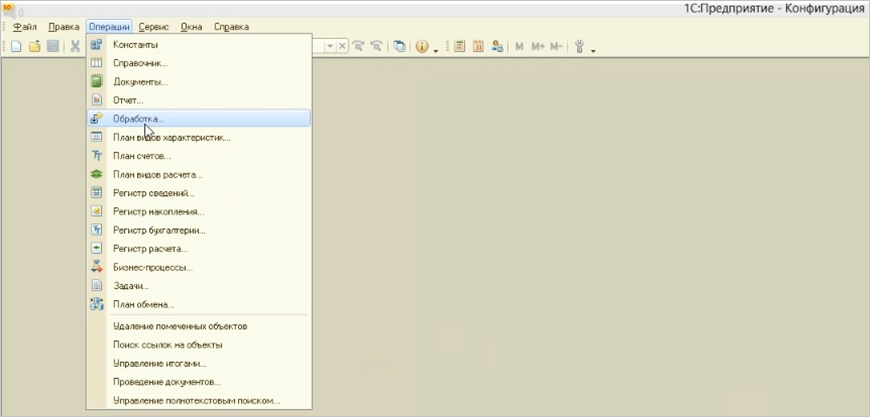870x417 pixels.
Task: Click the Open file folder icon
Action: [x=34, y=47]
